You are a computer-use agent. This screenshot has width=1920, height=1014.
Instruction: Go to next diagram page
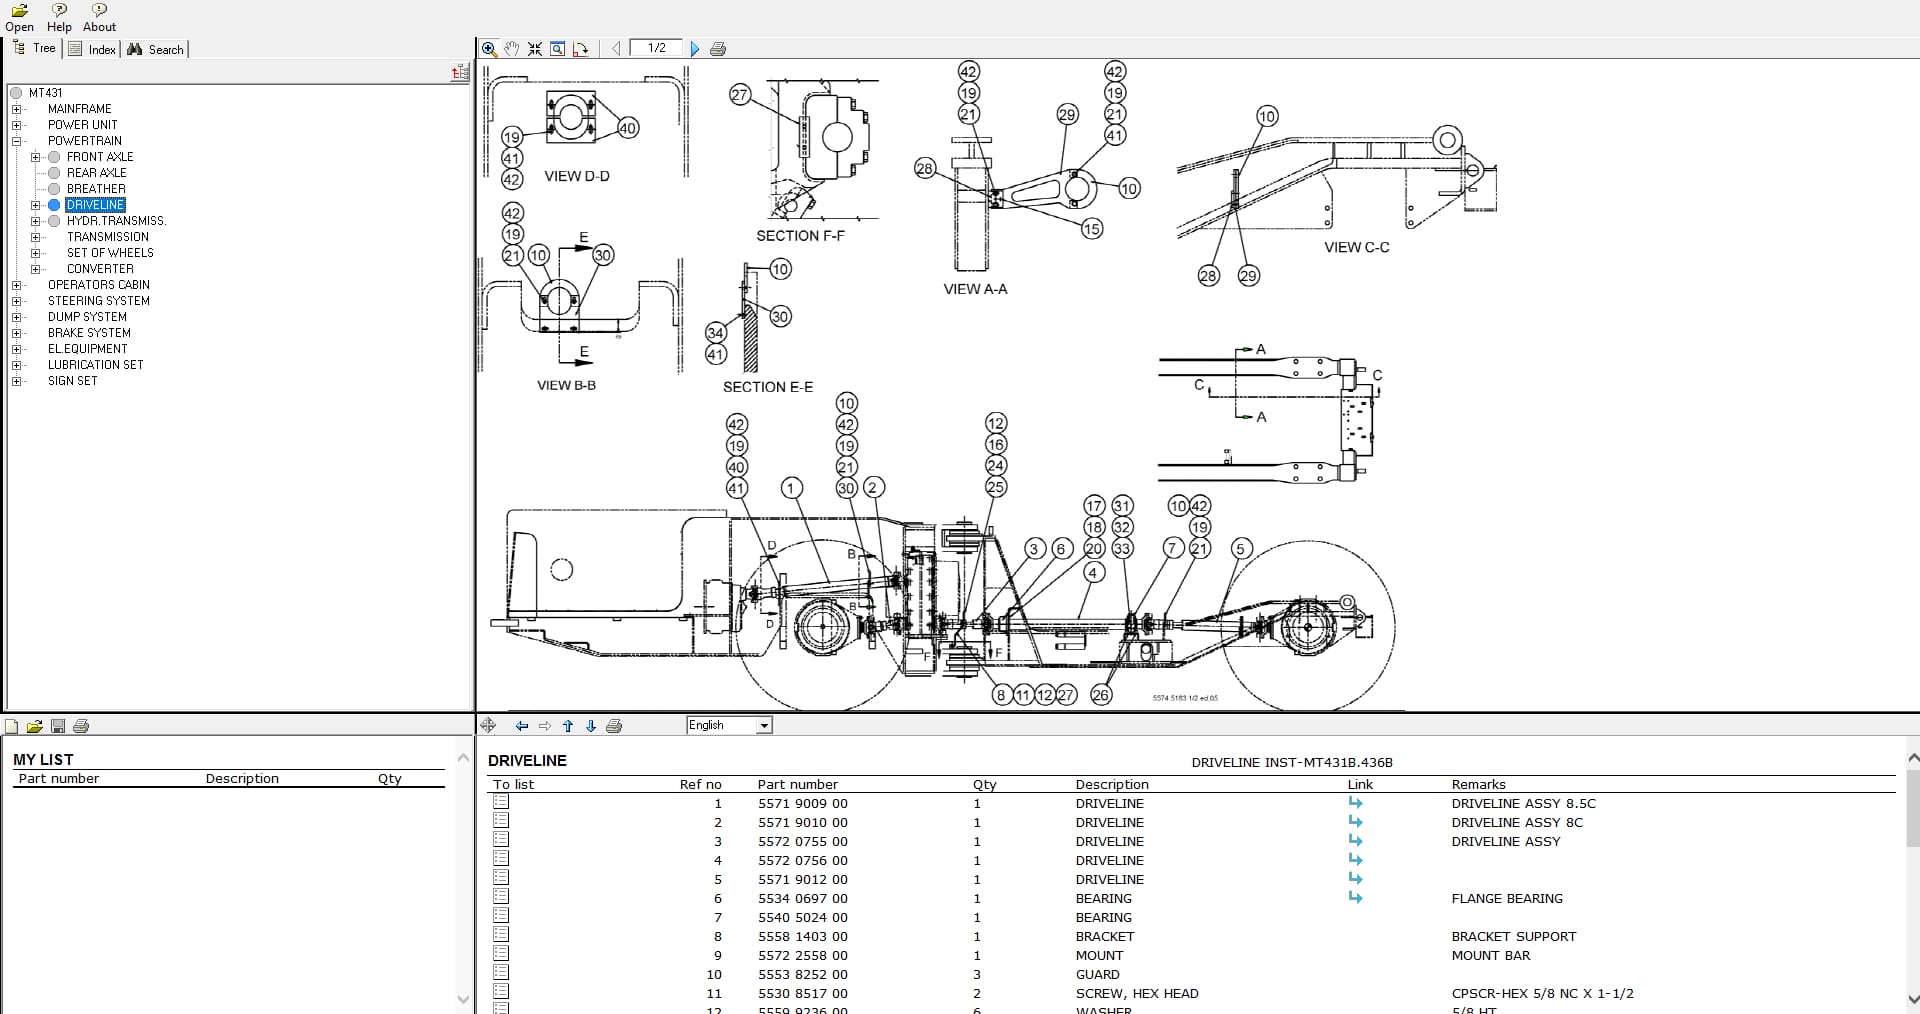click(x=695, y=49)
